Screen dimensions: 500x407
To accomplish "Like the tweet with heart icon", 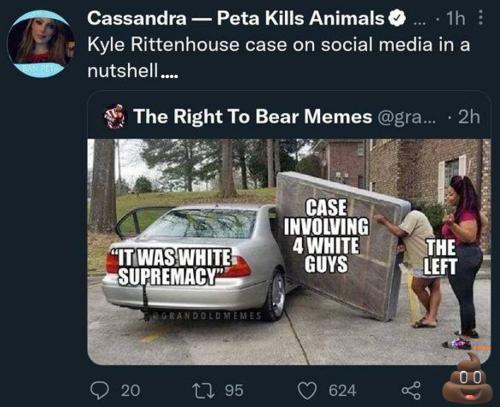I will (307, 391).
